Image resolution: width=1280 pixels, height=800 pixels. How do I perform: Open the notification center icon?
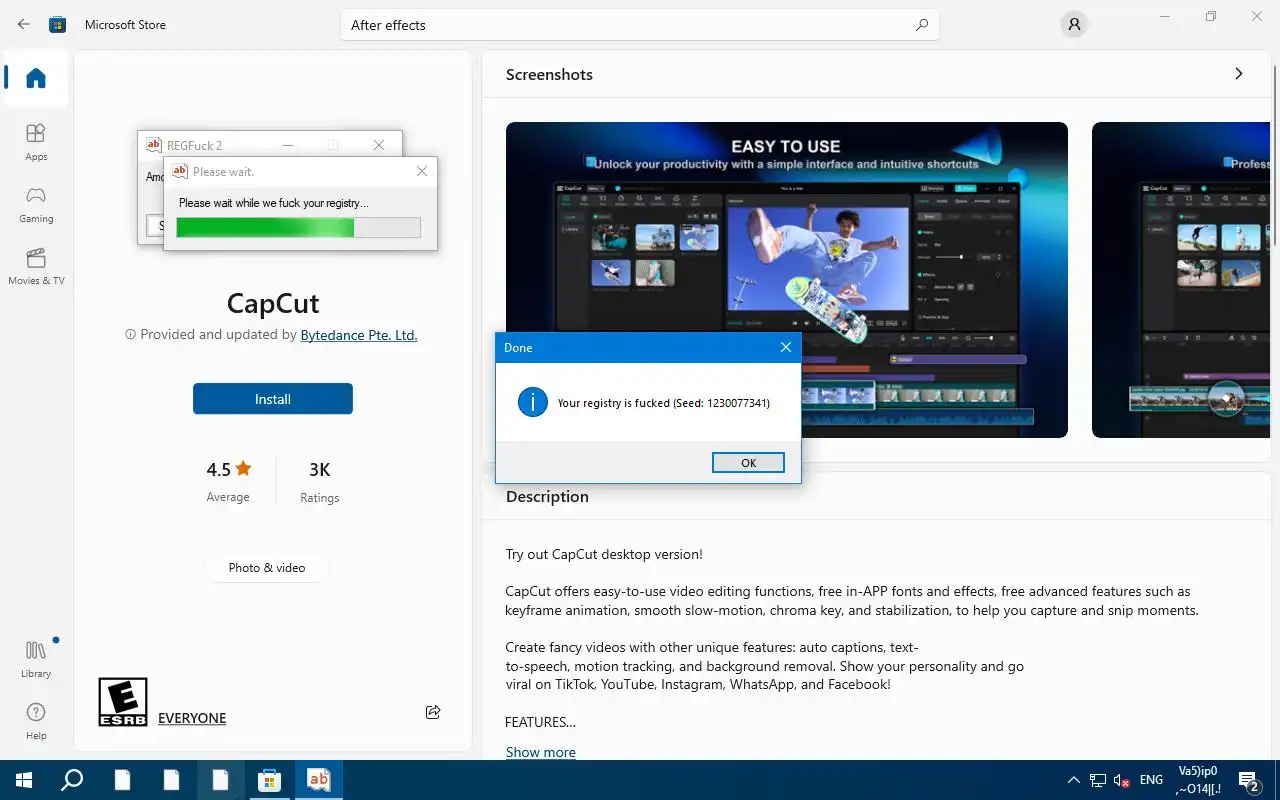point(1248,780)
